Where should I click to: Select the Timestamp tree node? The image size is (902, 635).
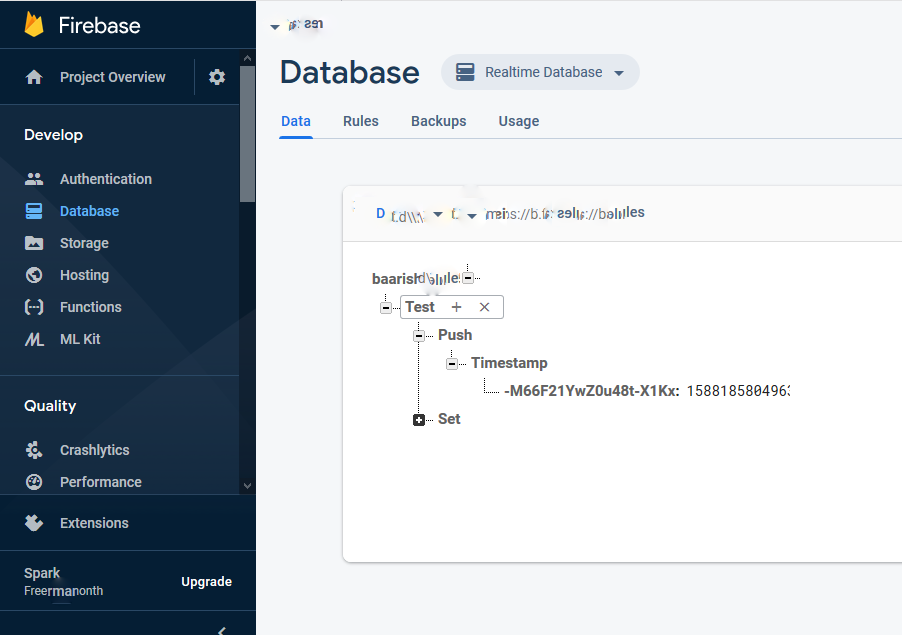(x=509, y=363)
